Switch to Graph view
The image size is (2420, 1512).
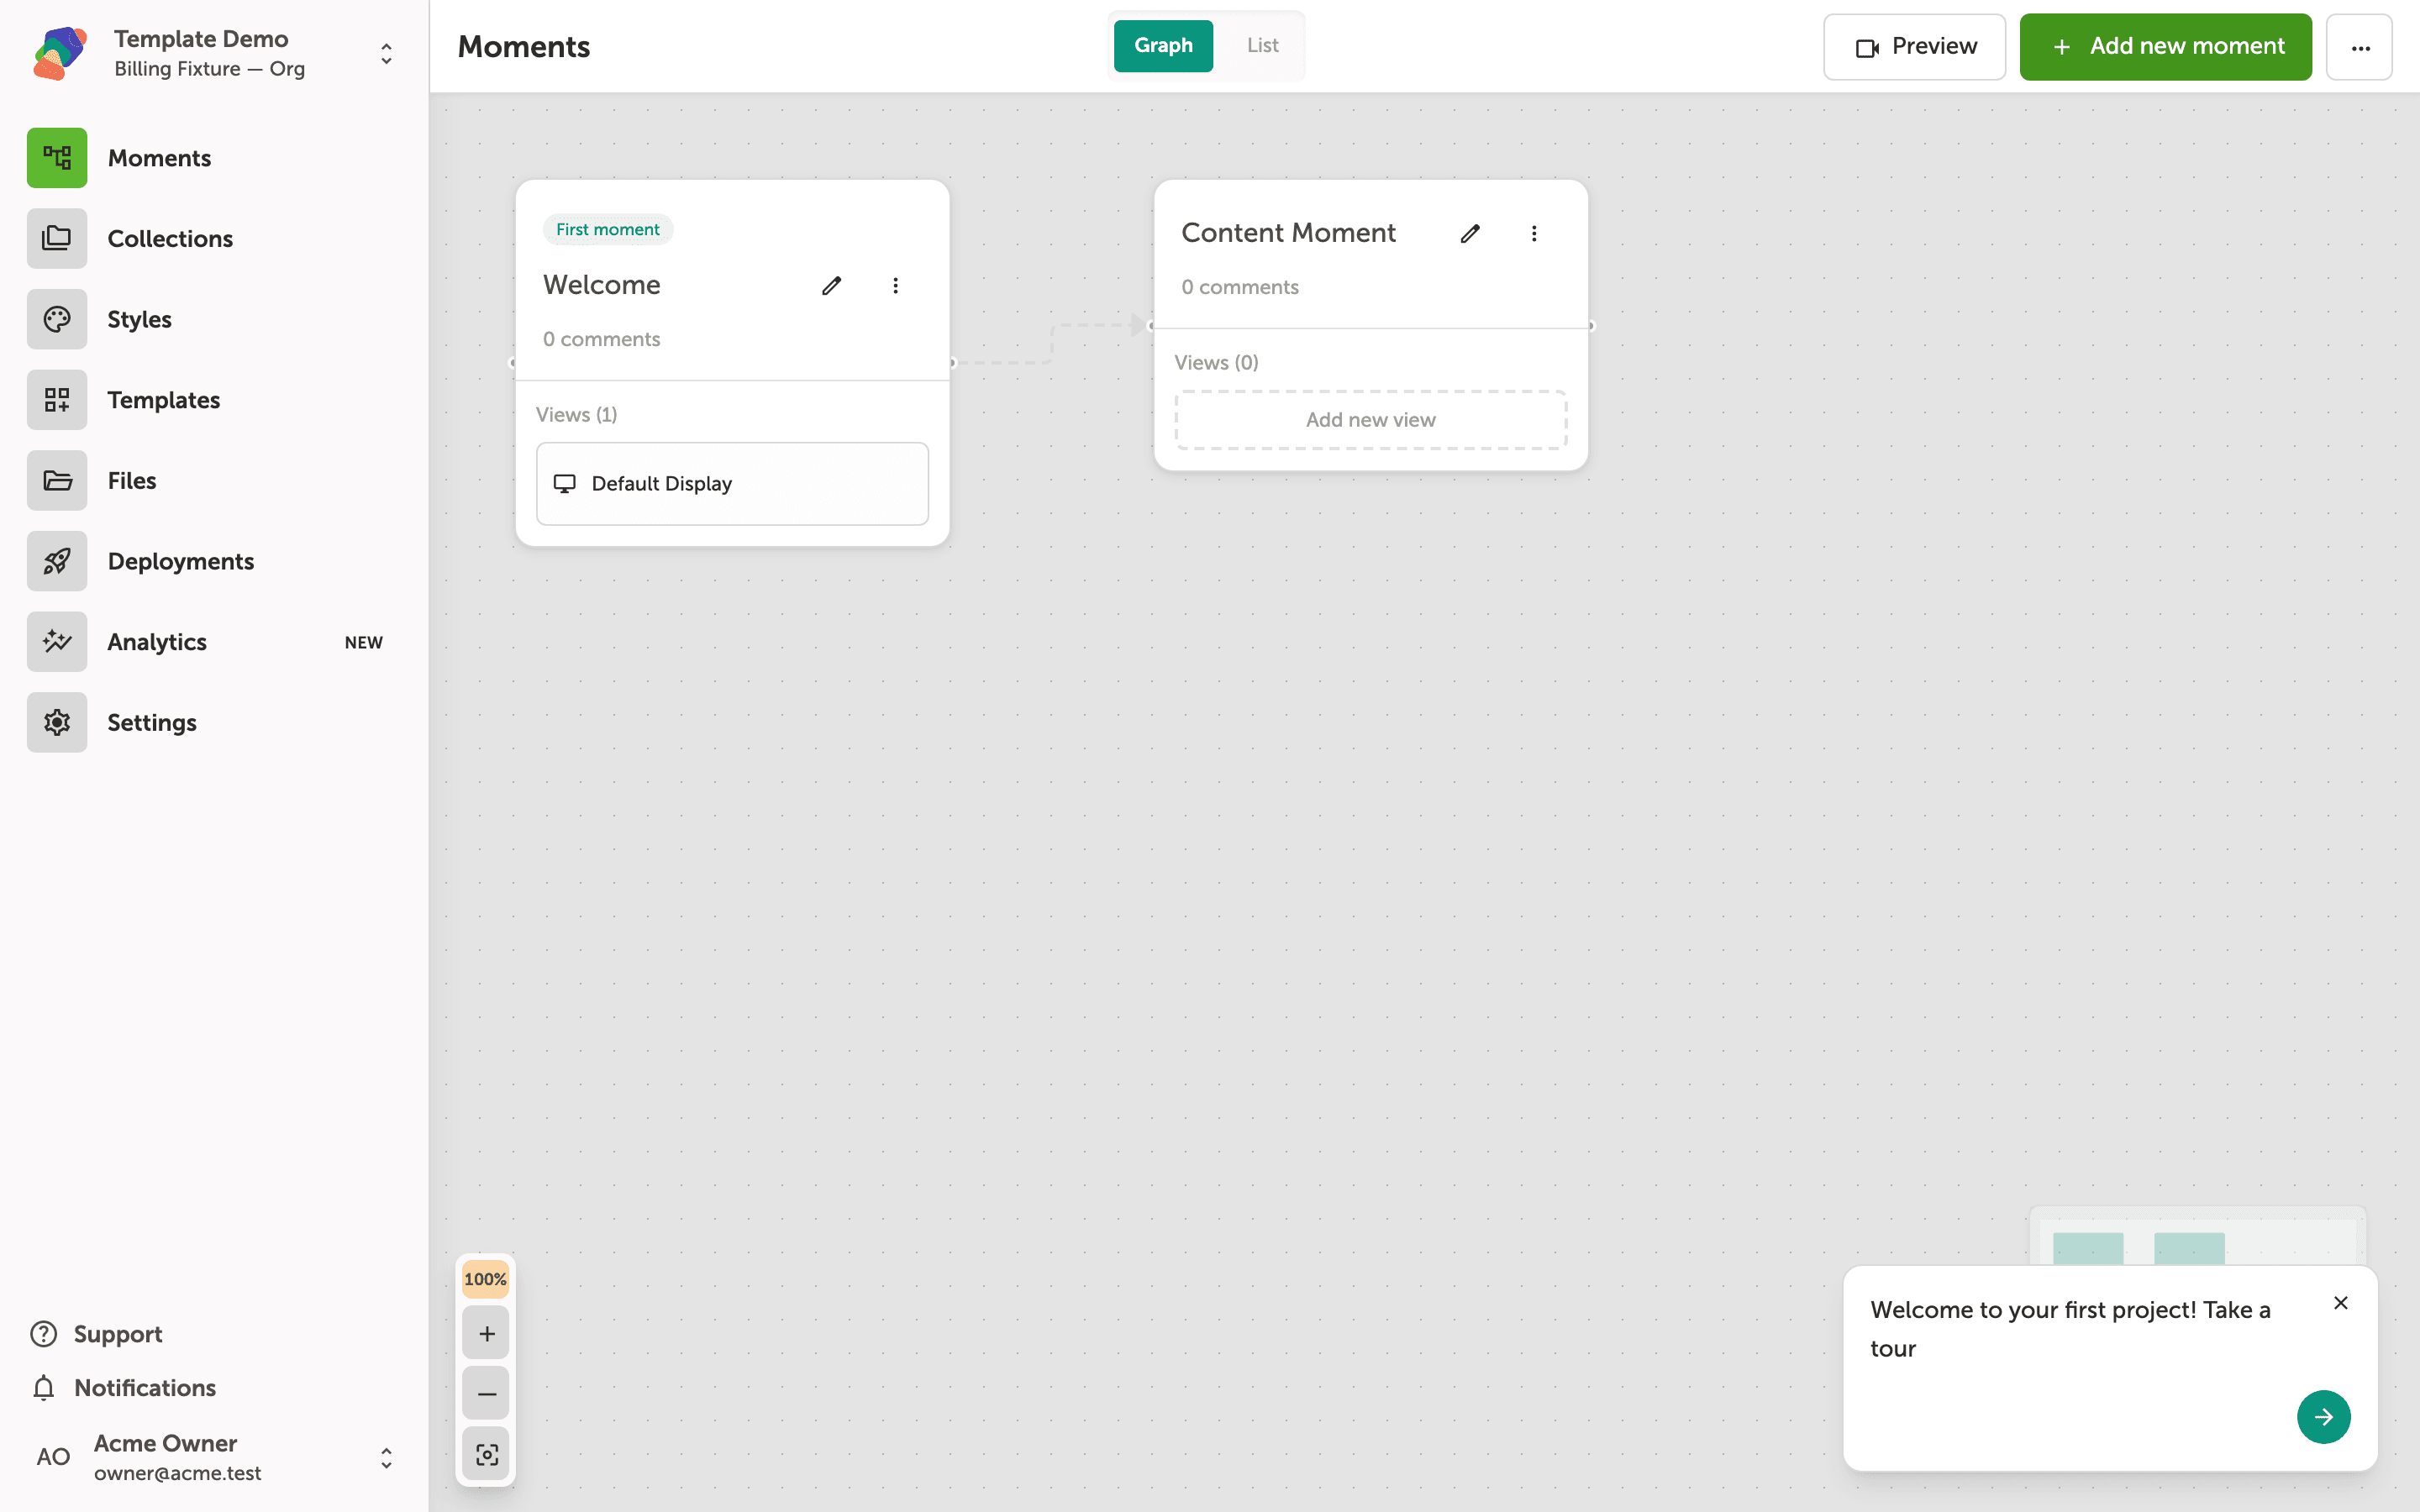[1163, 46]
